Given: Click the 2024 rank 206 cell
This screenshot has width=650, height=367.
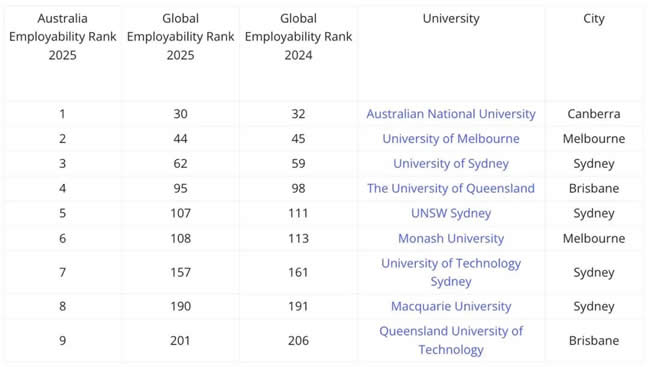Looking at the screenshot, I should (x=298, y=340).
